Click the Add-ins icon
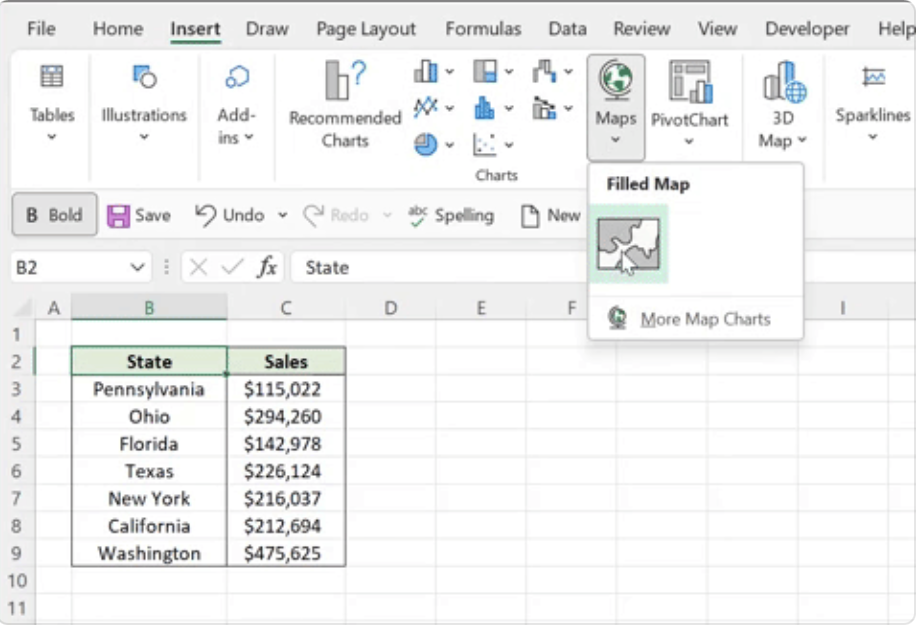The width and height of the screenshot is (920, 630). [x=237, y=76]
